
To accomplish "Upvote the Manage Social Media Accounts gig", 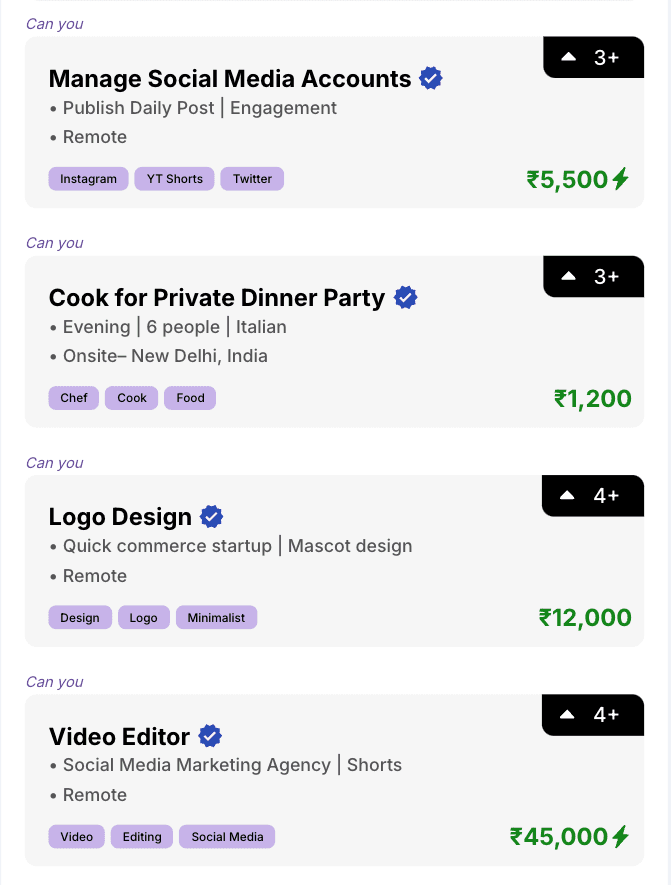I will 568,56.
